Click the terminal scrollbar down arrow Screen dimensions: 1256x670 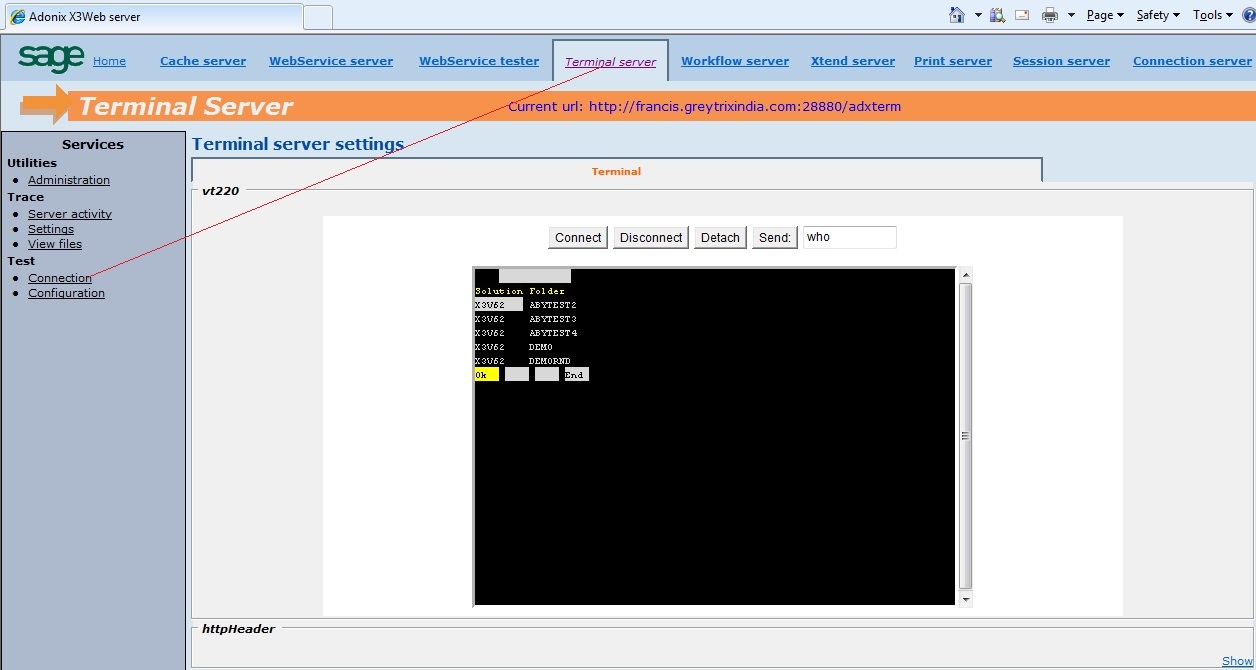pos(965,599)
